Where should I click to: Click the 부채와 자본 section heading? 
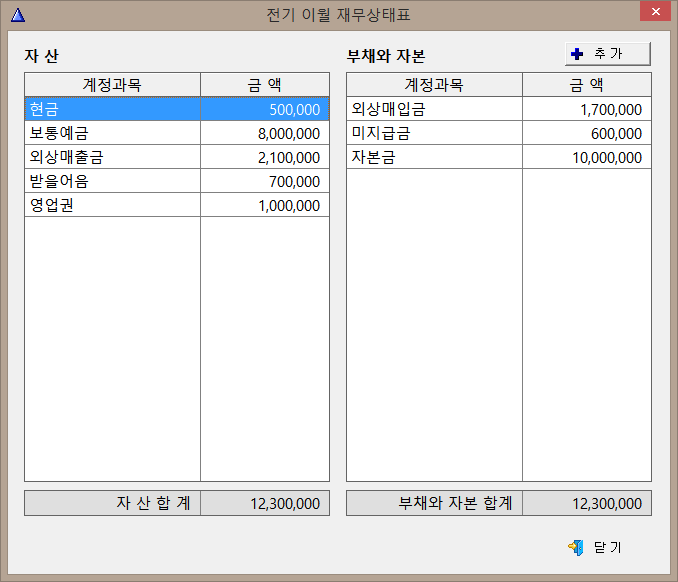[x=386, y=56]
